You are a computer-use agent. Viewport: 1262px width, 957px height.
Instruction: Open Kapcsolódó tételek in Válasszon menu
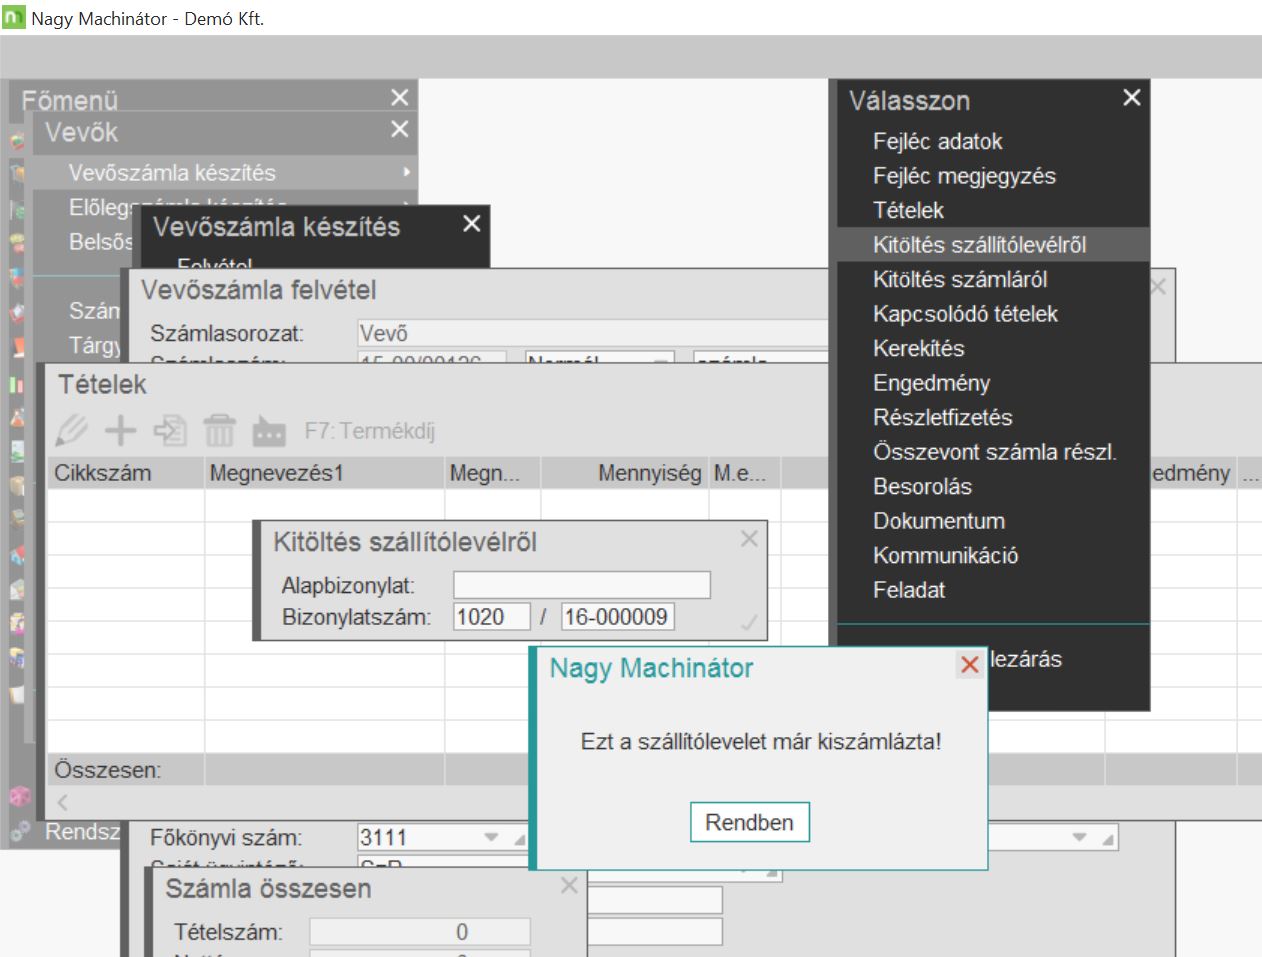965,314
